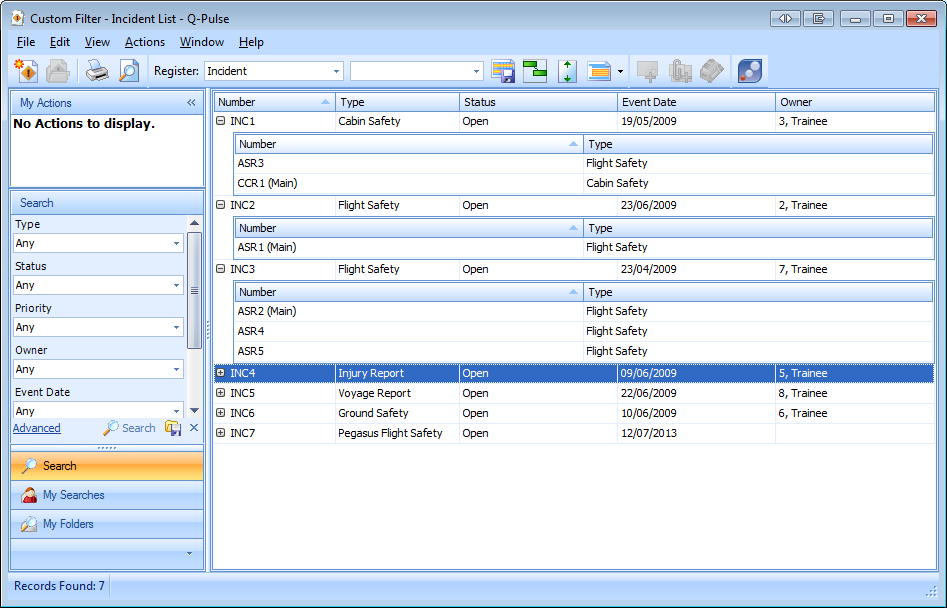Viewport: 947px width, 608px height.
Task: Sort by the Event Date column header
Action: 696,102
